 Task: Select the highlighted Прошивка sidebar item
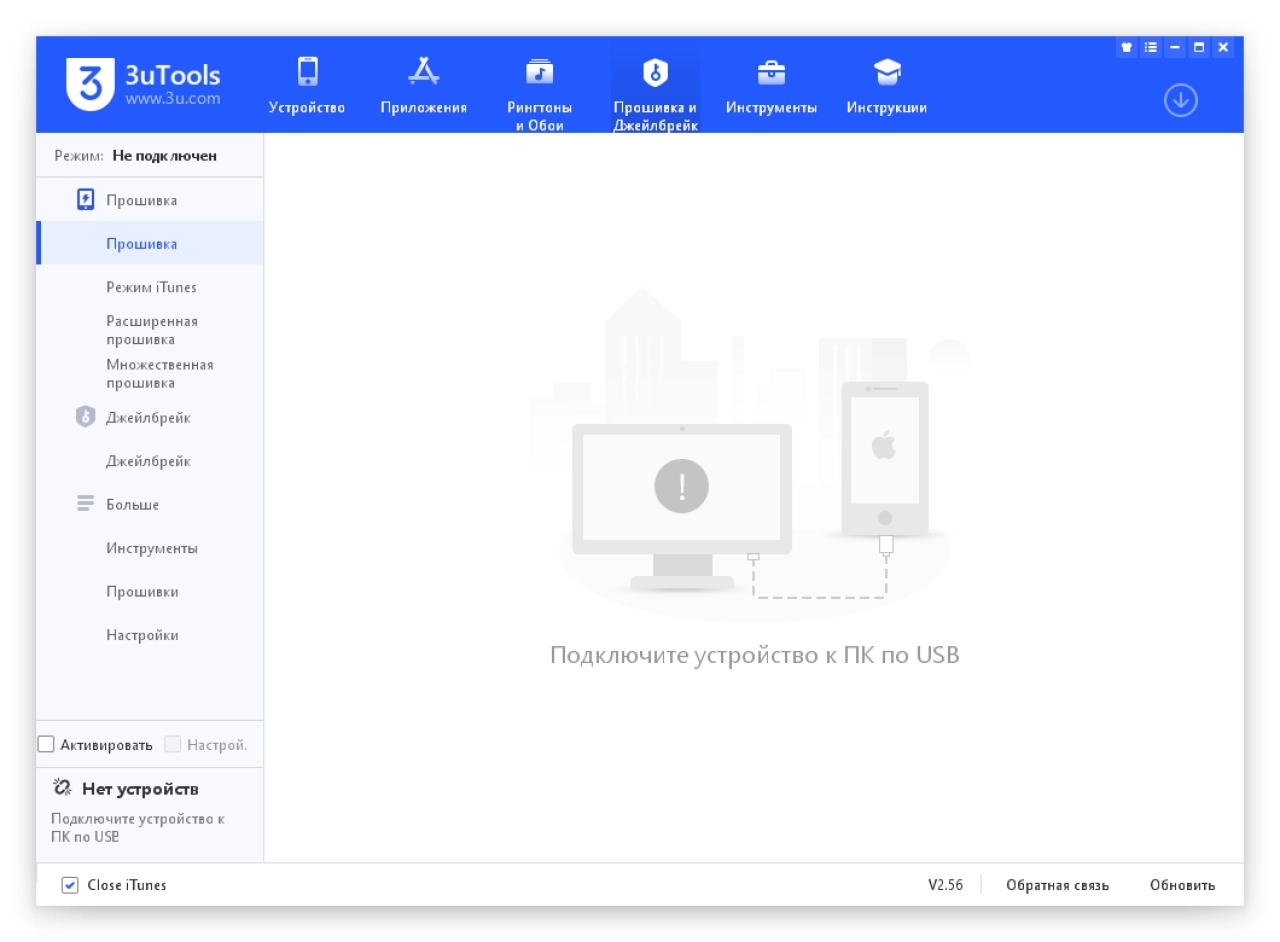coord(150,243)
